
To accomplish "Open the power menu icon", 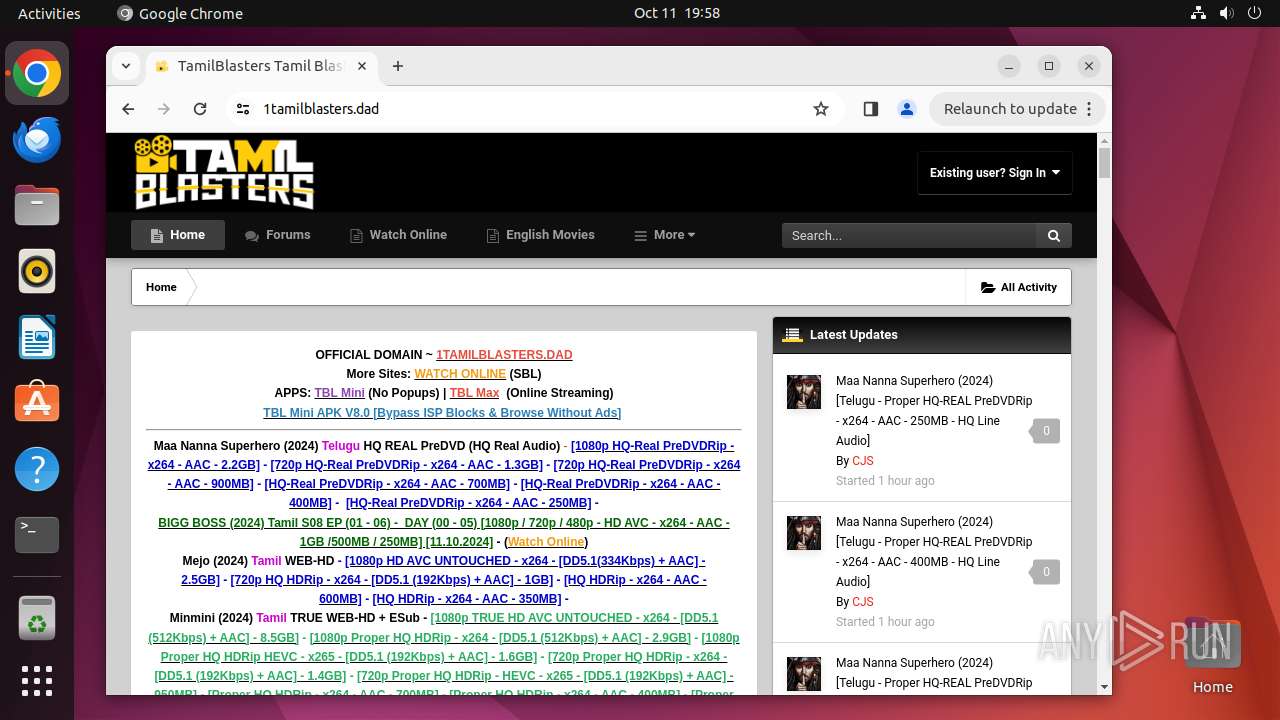I will (x=1254, y=13).
